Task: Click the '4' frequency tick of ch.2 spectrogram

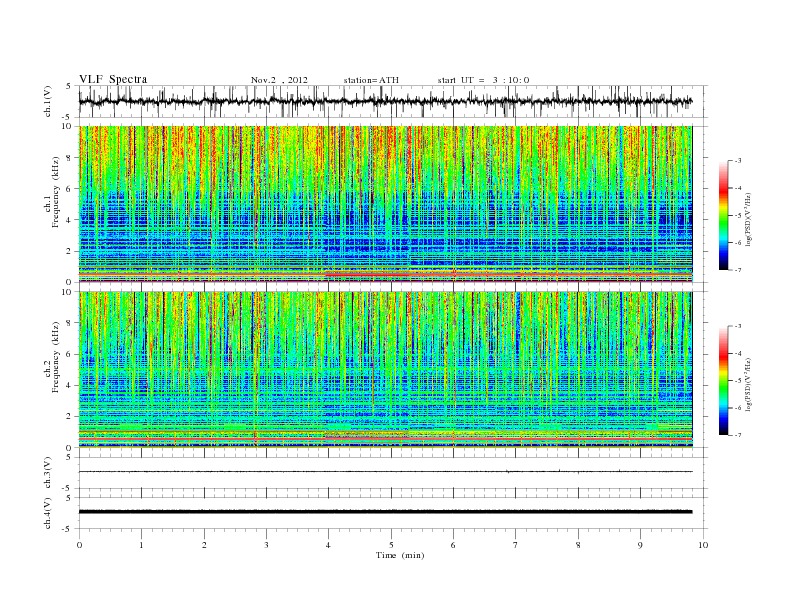Action: point(70,386)
